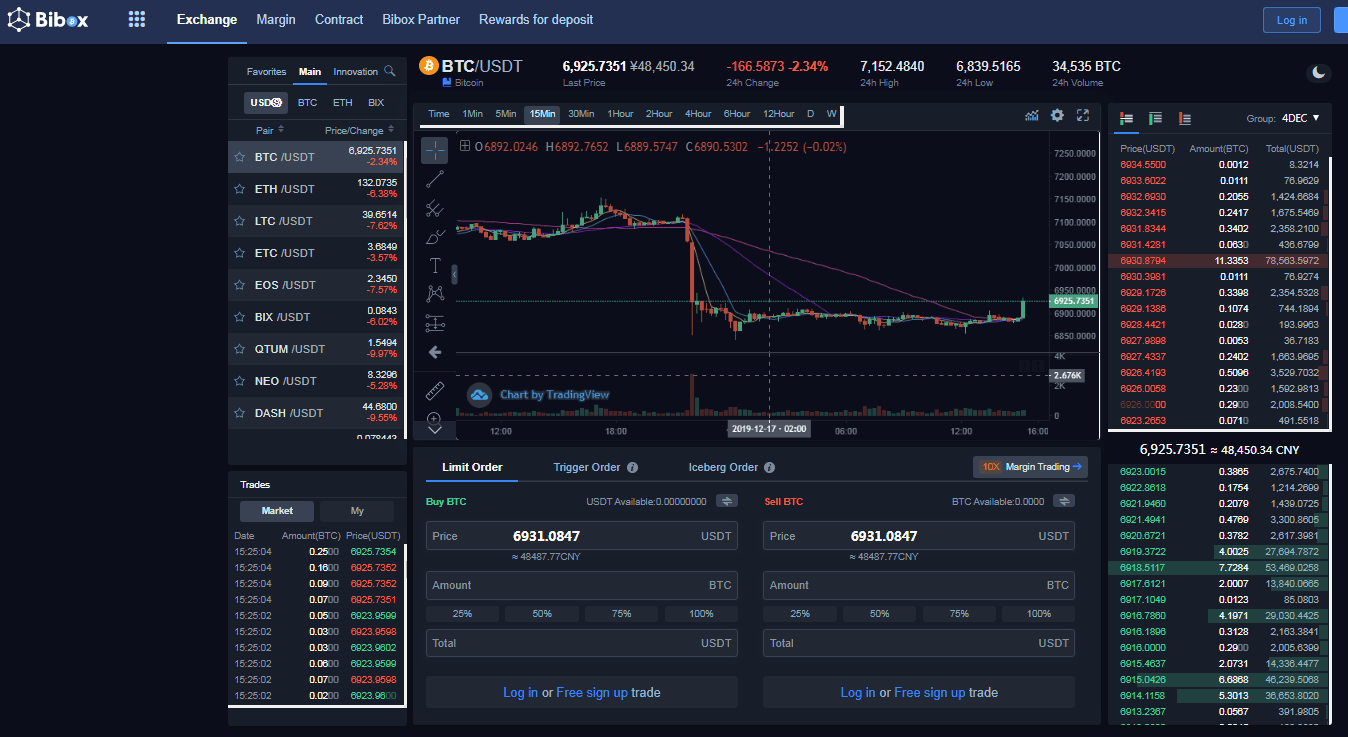Click transfer icon beside USDT Available
This screenshot has width=1348, height=737.
[728, 501]
